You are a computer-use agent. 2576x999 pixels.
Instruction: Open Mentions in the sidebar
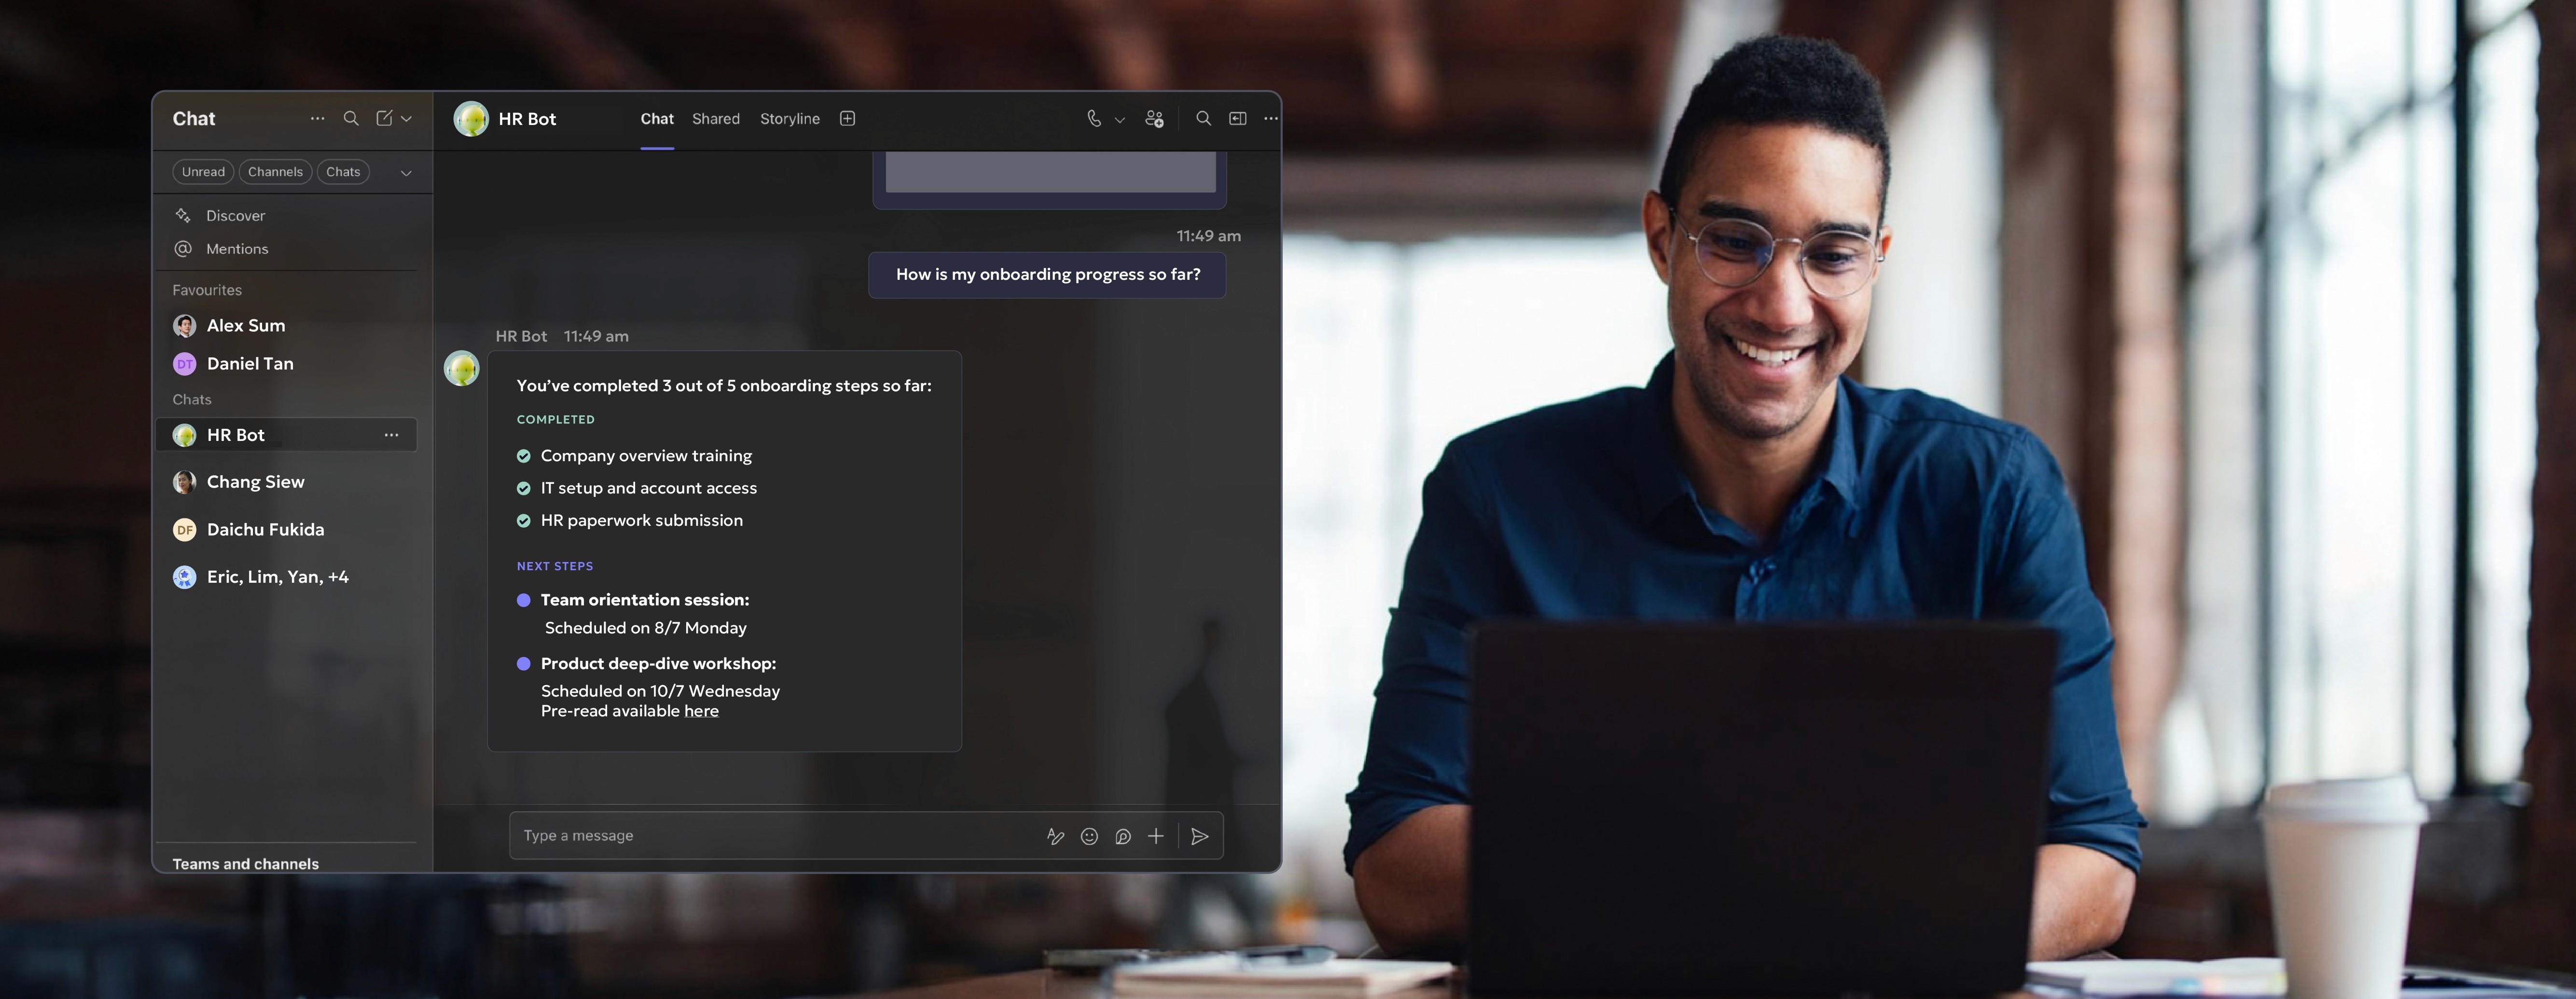[x=237, y=249]
